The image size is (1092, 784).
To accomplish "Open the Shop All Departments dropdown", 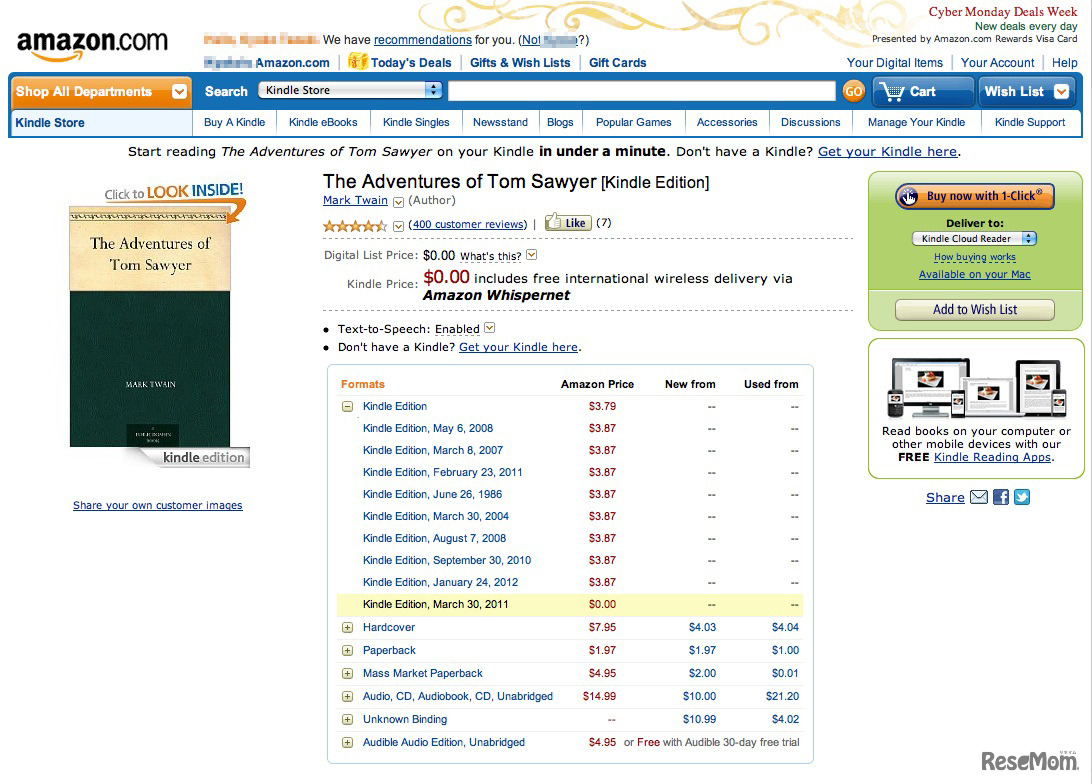I will (101, 91).
